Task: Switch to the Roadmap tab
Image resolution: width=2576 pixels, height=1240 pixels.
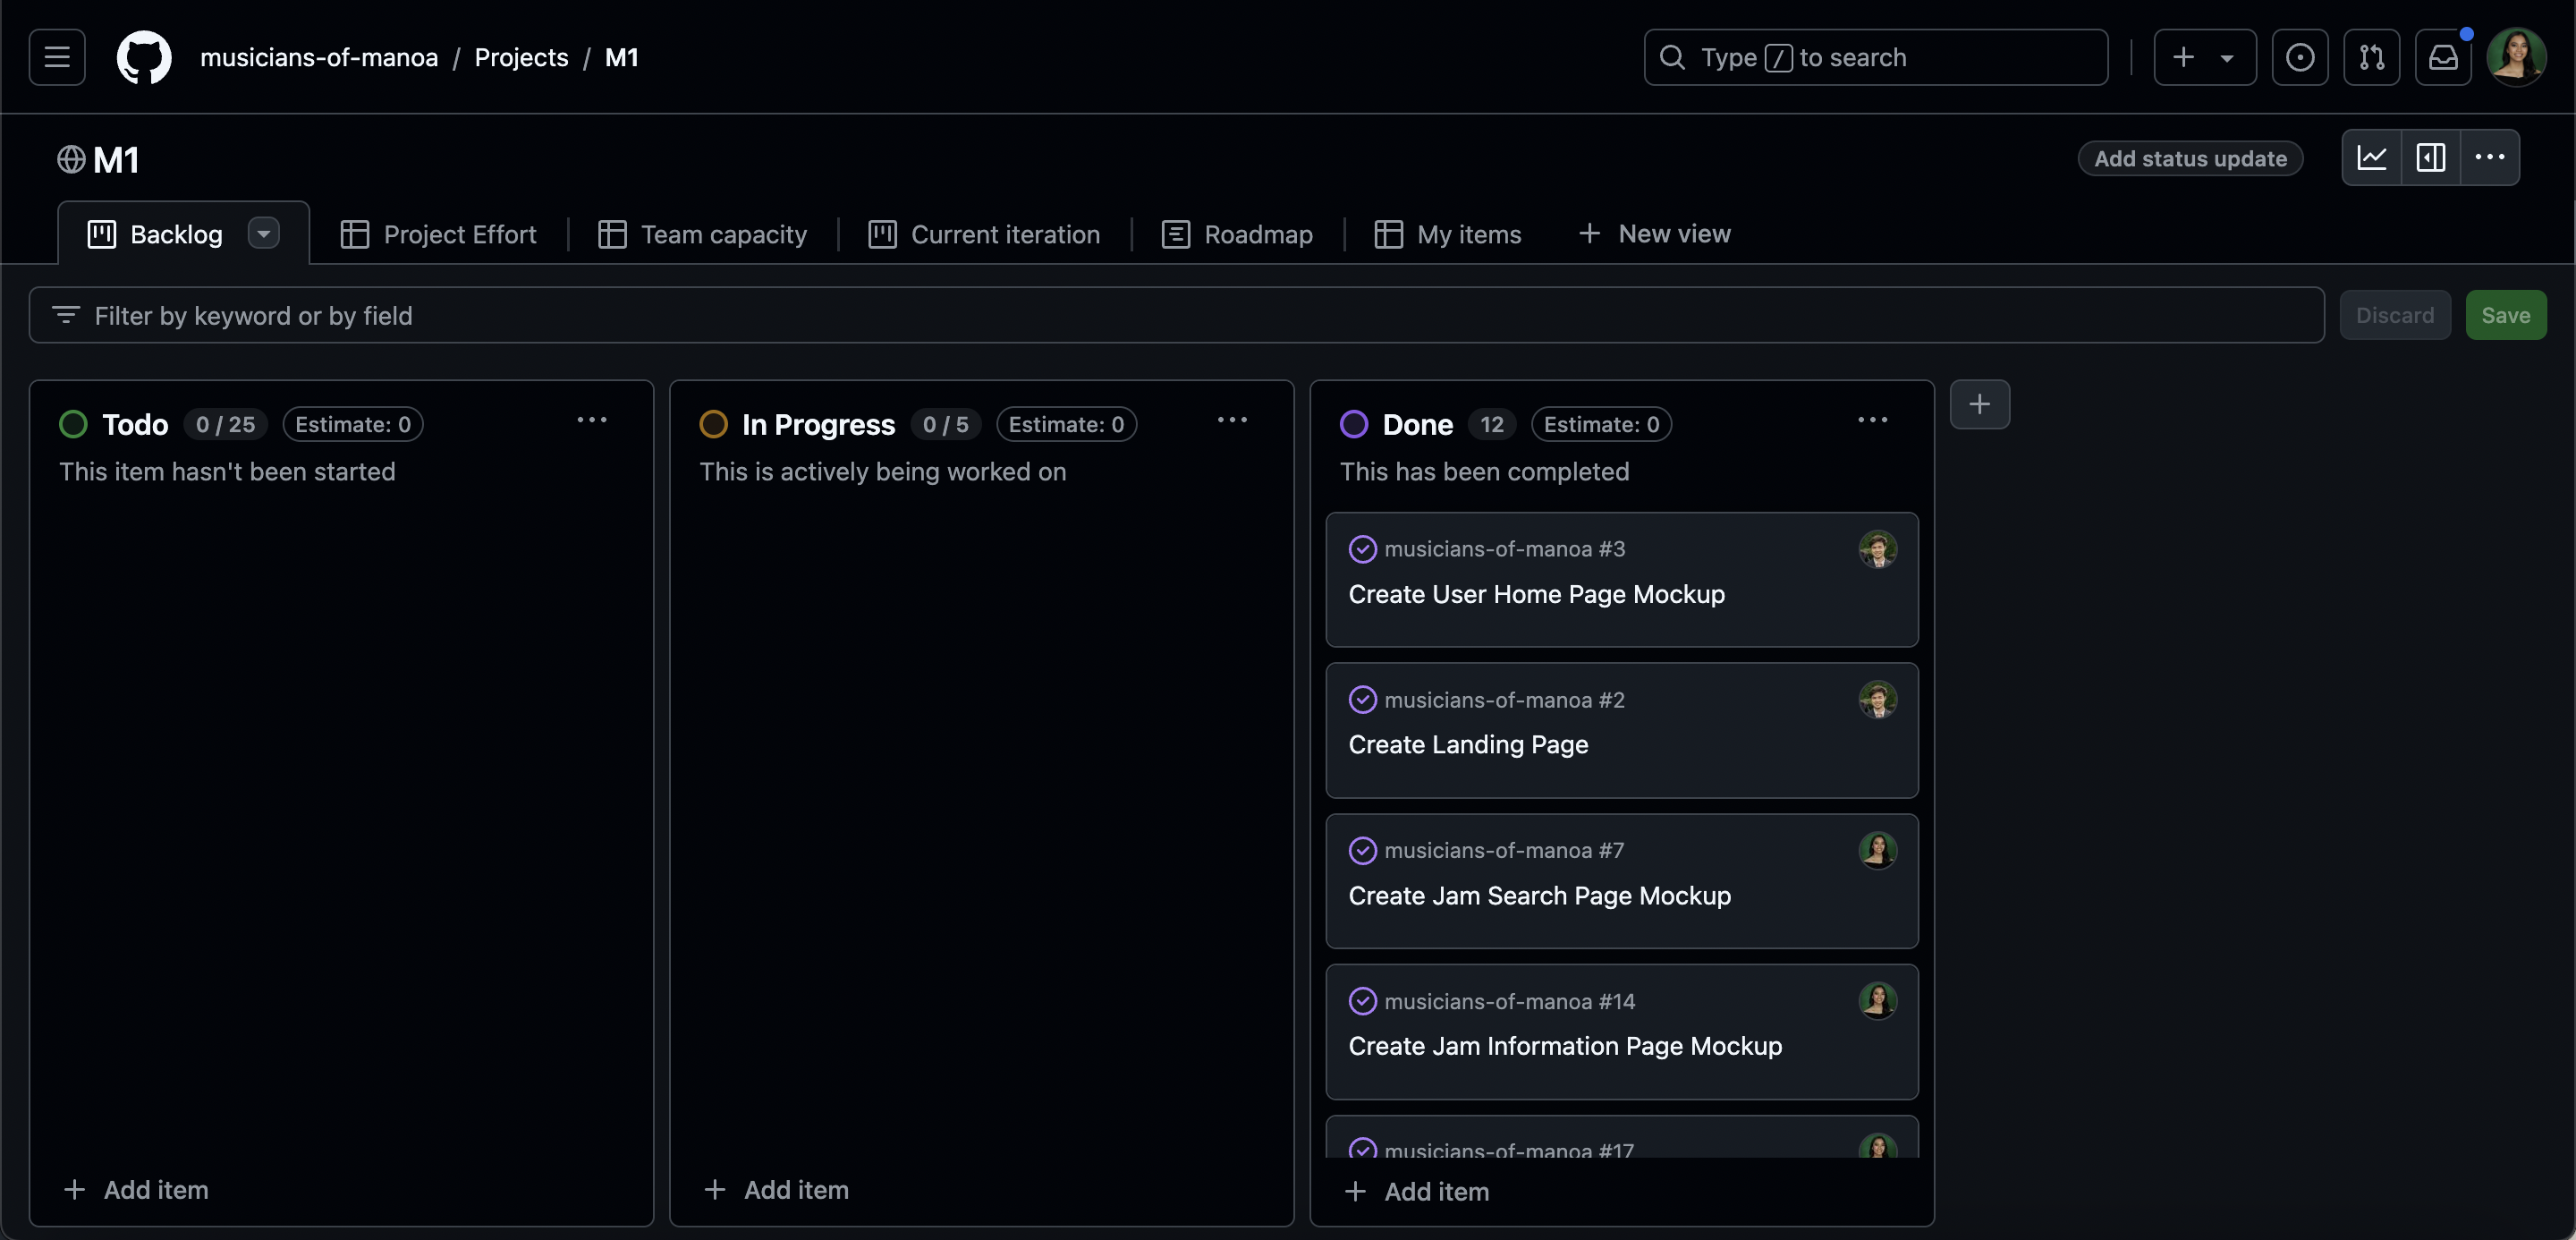Action: point(1237,234)
